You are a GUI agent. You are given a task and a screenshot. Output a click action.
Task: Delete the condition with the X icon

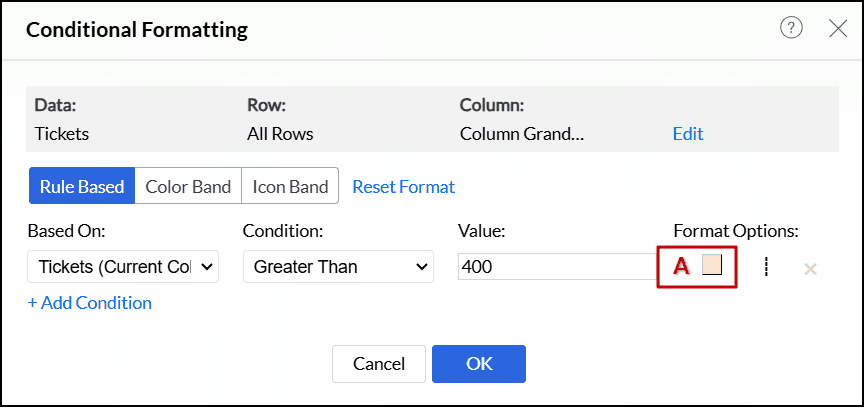click(x=810, y=268)
